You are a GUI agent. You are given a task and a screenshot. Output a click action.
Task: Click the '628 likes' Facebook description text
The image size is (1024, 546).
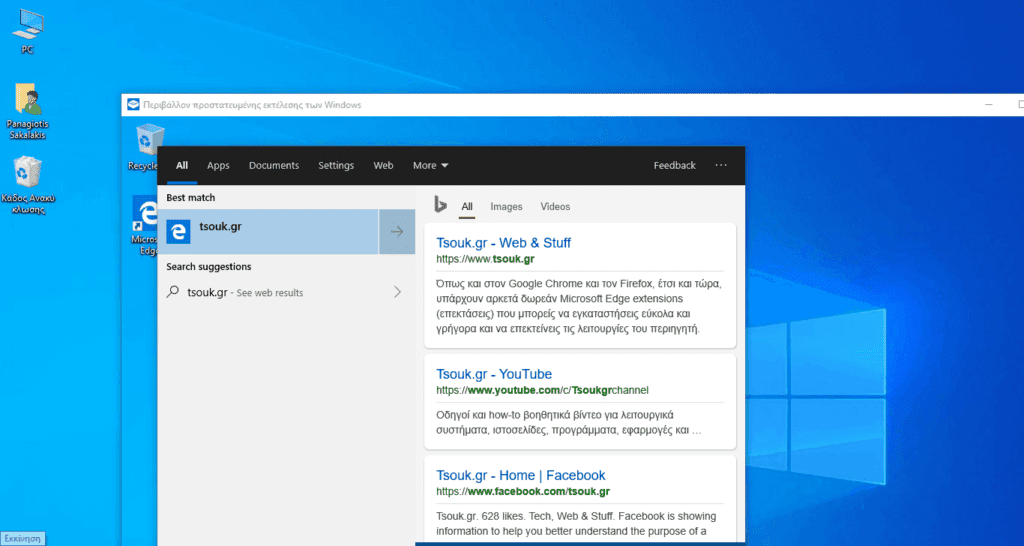pos(576,524)
